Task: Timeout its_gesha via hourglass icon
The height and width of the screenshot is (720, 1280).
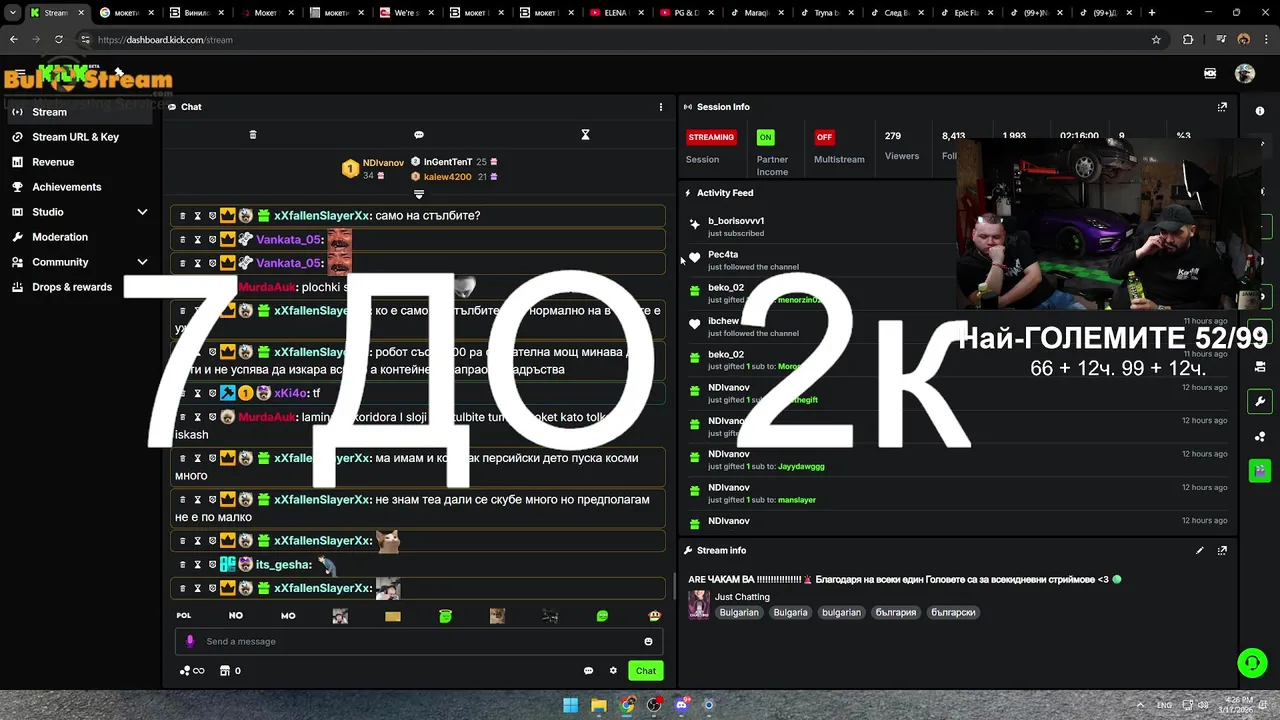Action: pos(197,565)
